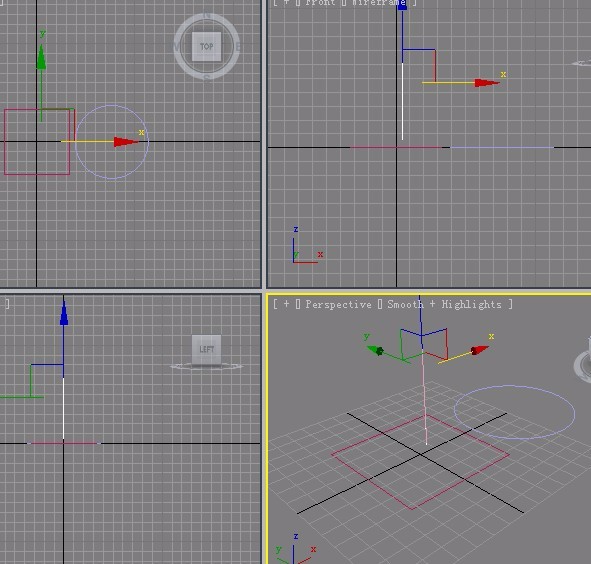Grab the red X-axis arrow in Top viewport
591x564 pixels.
coord(126,142)
